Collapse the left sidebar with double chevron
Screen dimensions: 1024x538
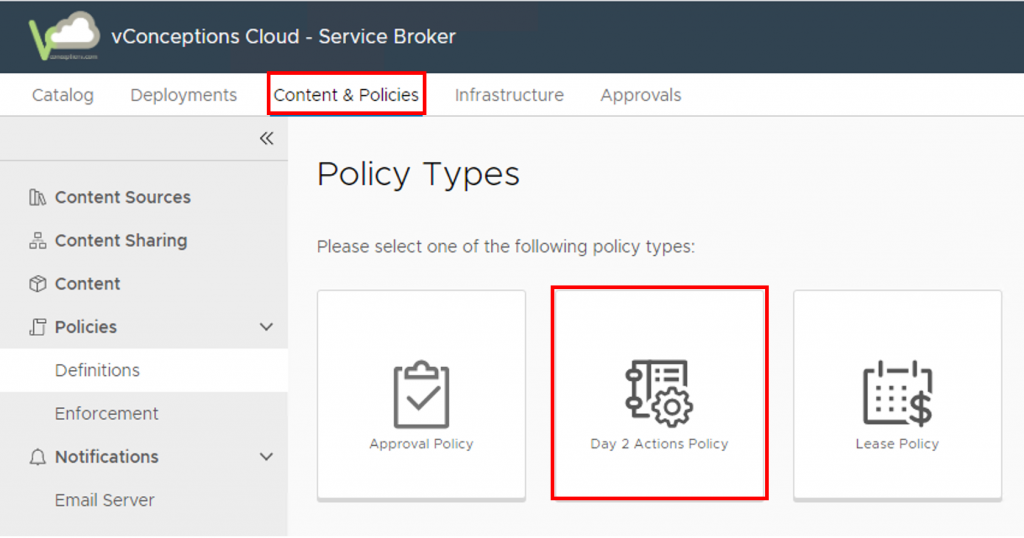click(x=266, y=138)
